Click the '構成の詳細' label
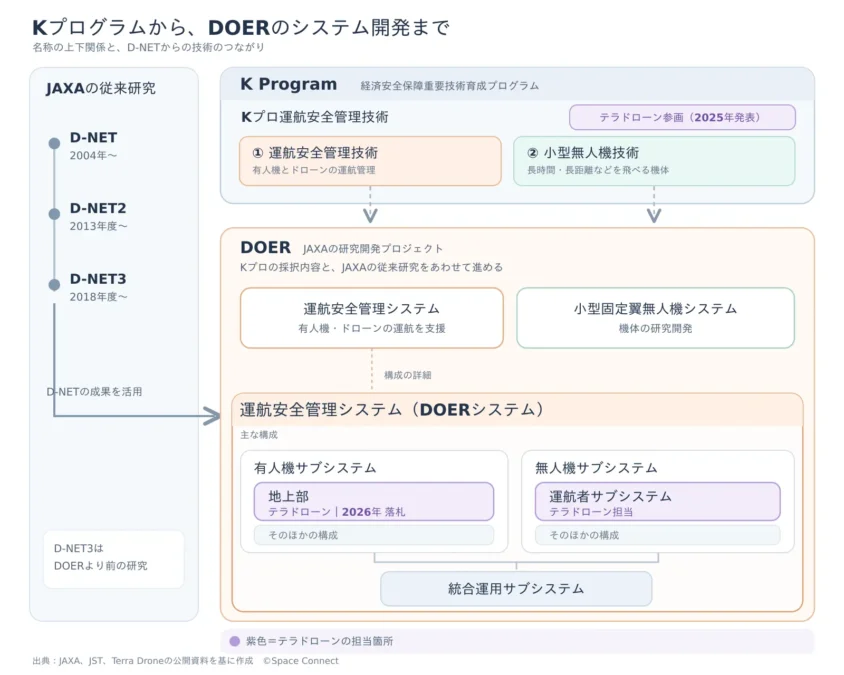Image resolution: width=844 pixels, height=675 pixels. point(407,375)
